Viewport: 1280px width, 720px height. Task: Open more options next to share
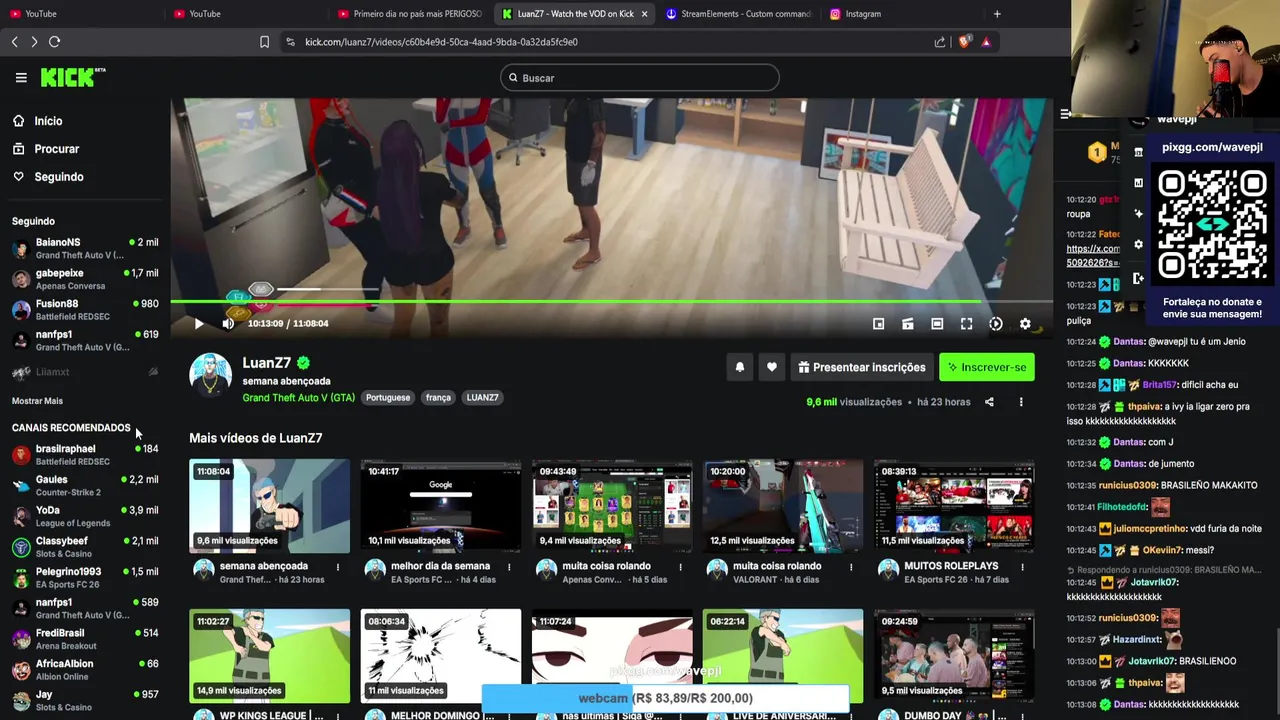click(x=1021, y=402)
